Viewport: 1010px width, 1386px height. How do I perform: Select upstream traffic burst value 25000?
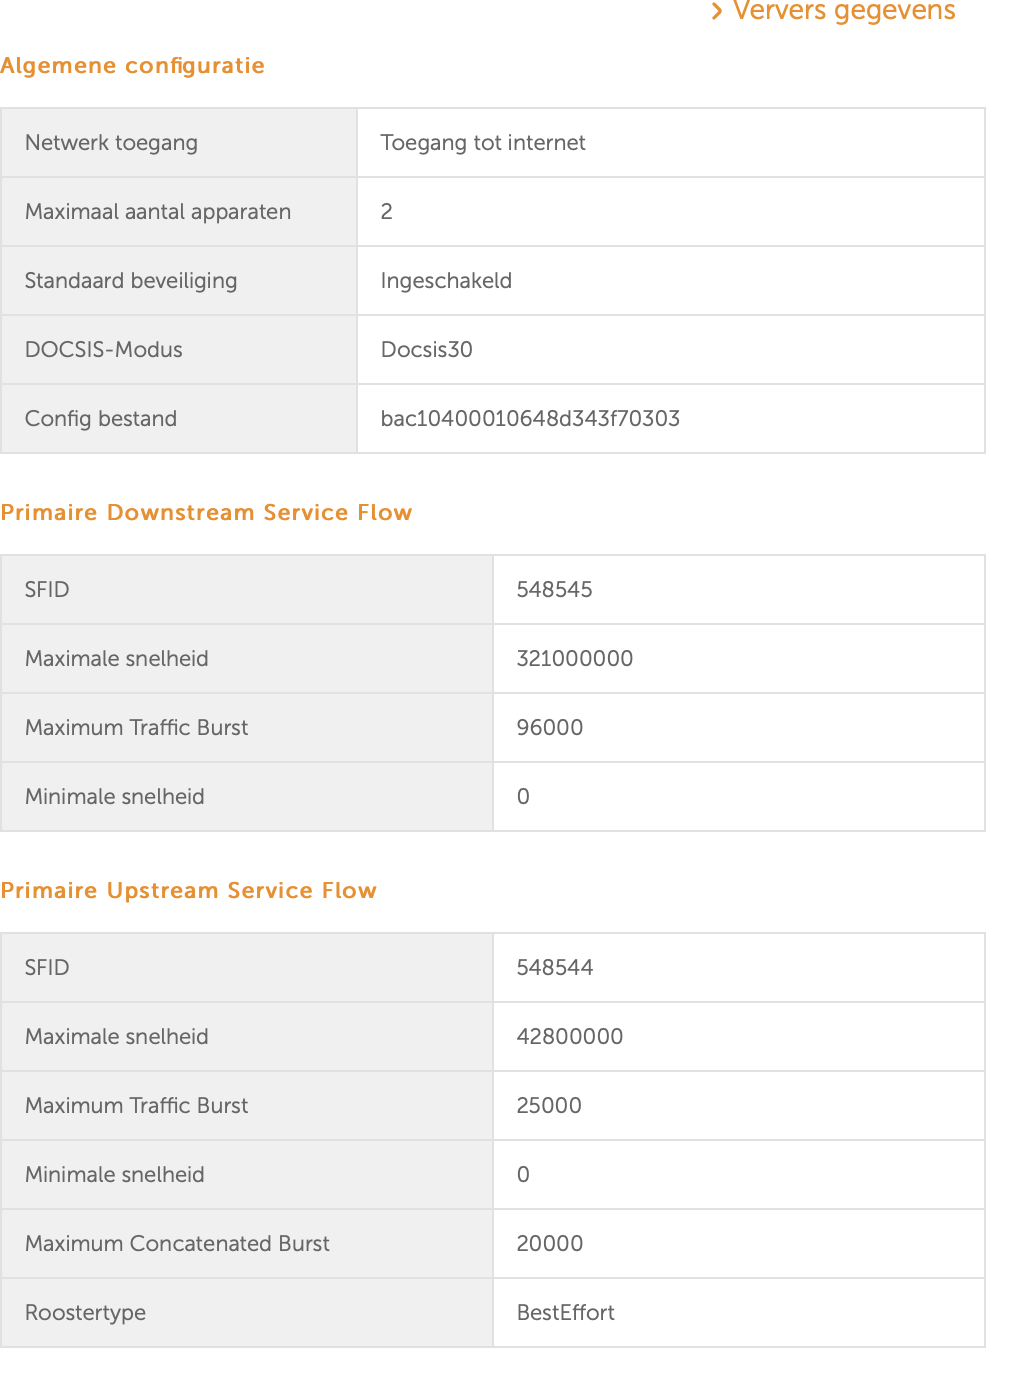pyautogui.click(x=549, y=1106)
